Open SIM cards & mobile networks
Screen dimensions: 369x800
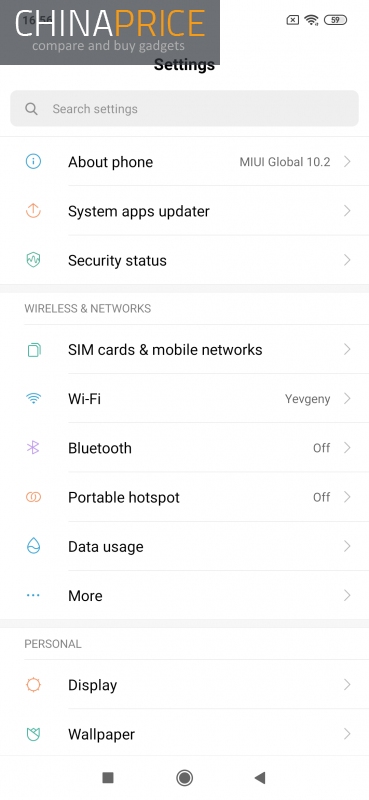pyautogui.click(x=184, y=349)
